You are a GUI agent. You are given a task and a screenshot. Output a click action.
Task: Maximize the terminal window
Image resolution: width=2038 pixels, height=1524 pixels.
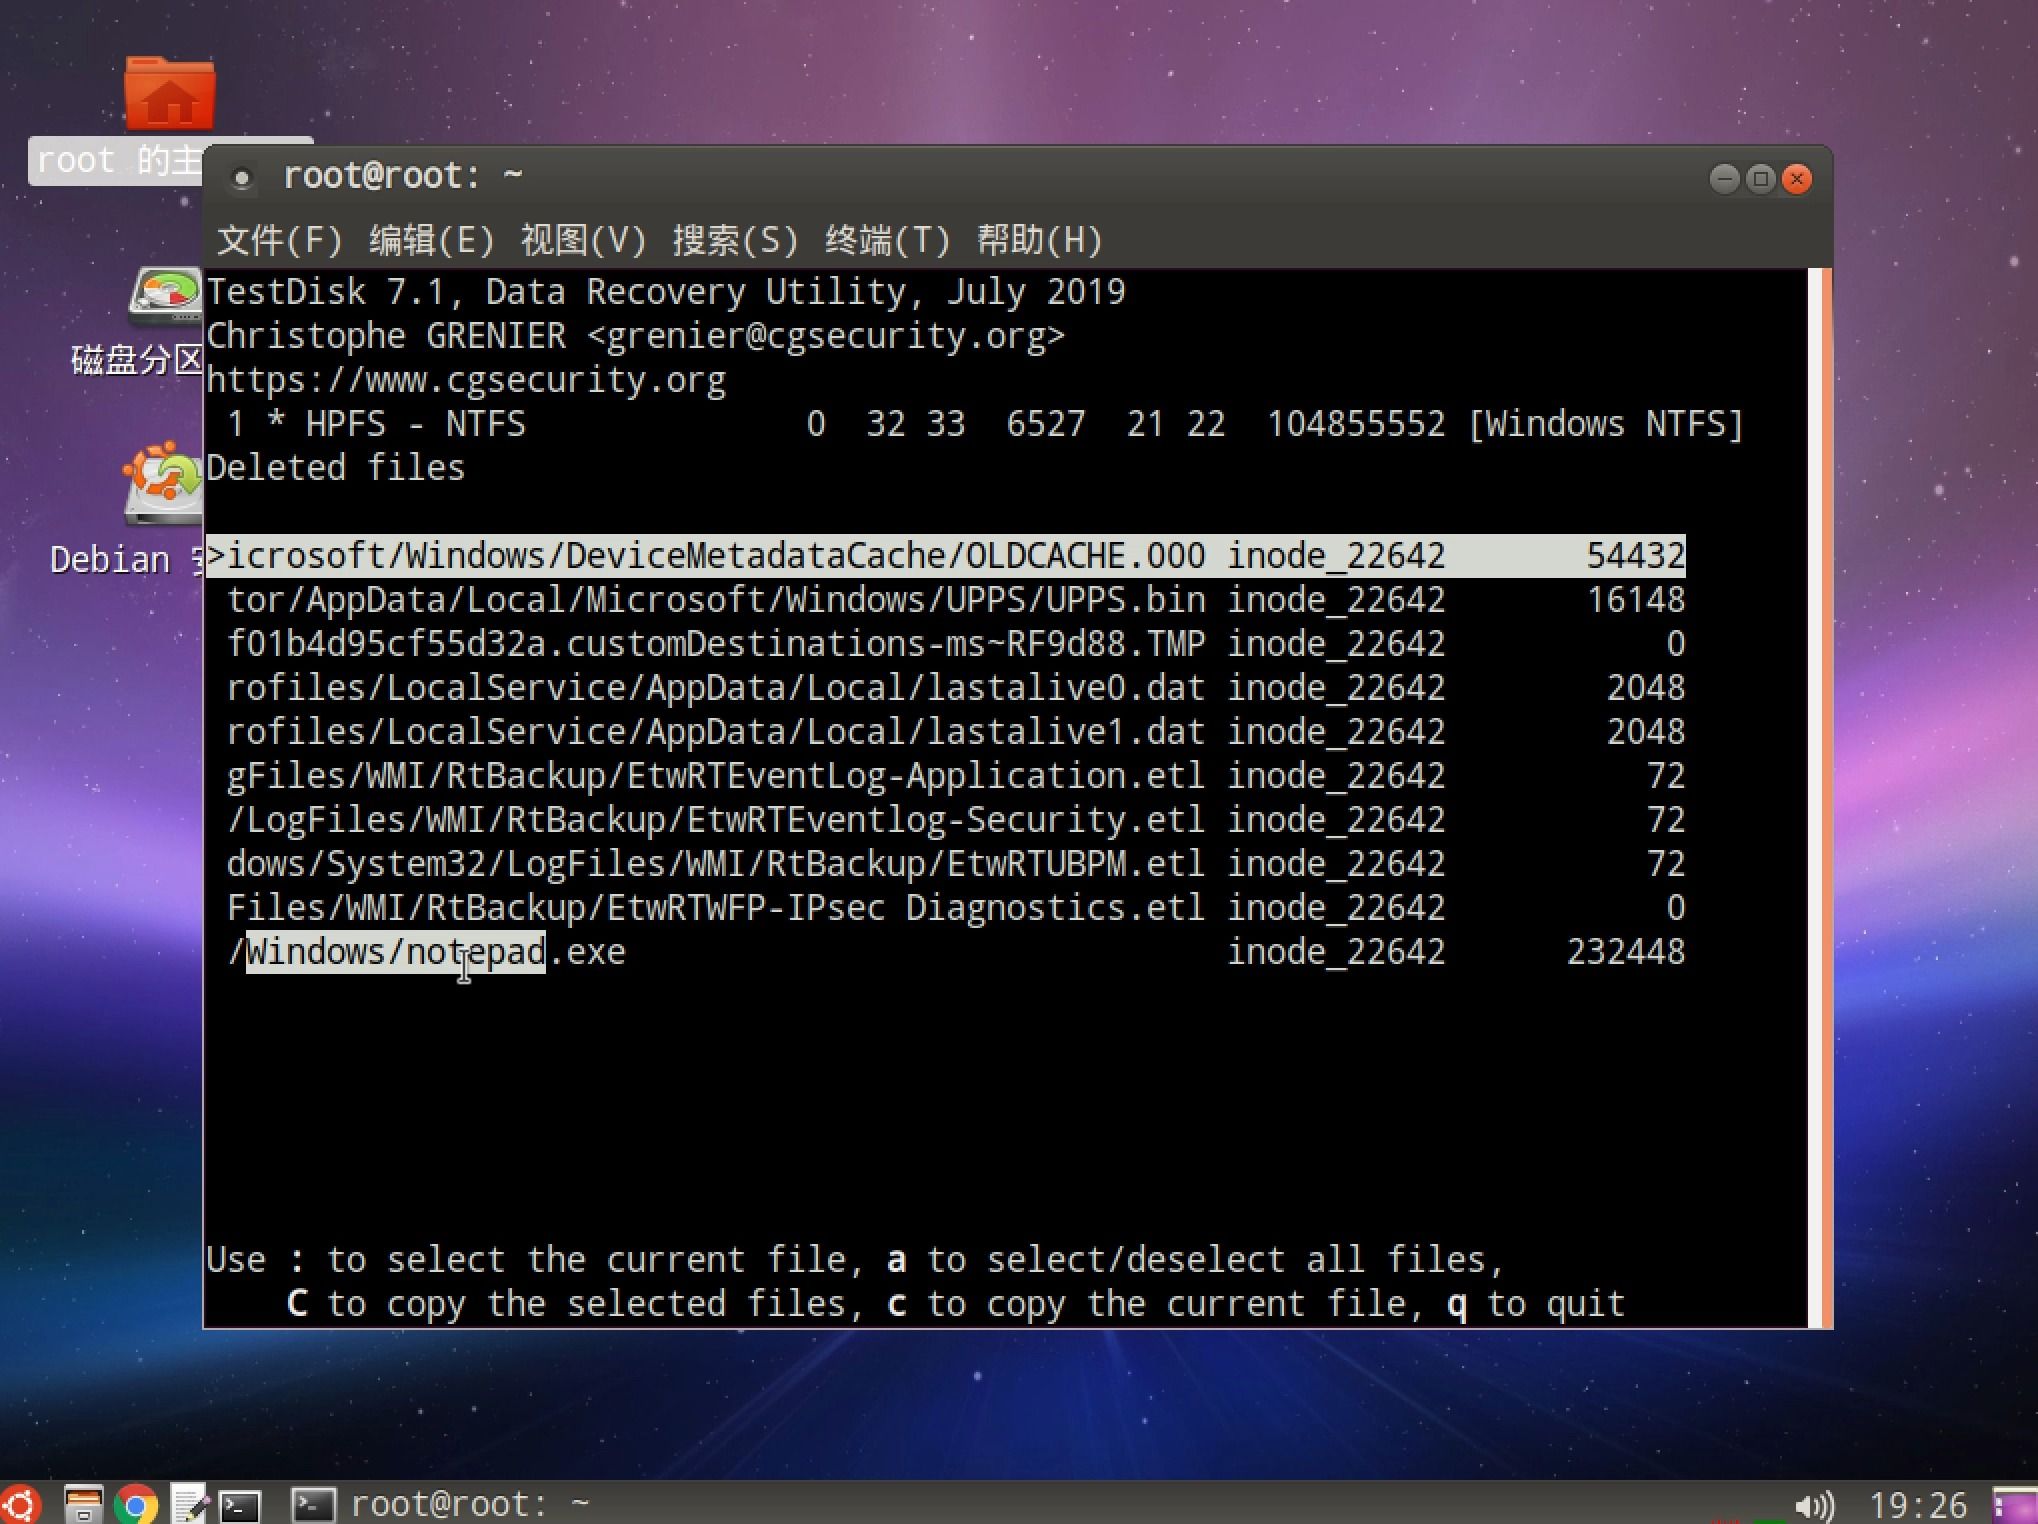(x=1760, y=179)
